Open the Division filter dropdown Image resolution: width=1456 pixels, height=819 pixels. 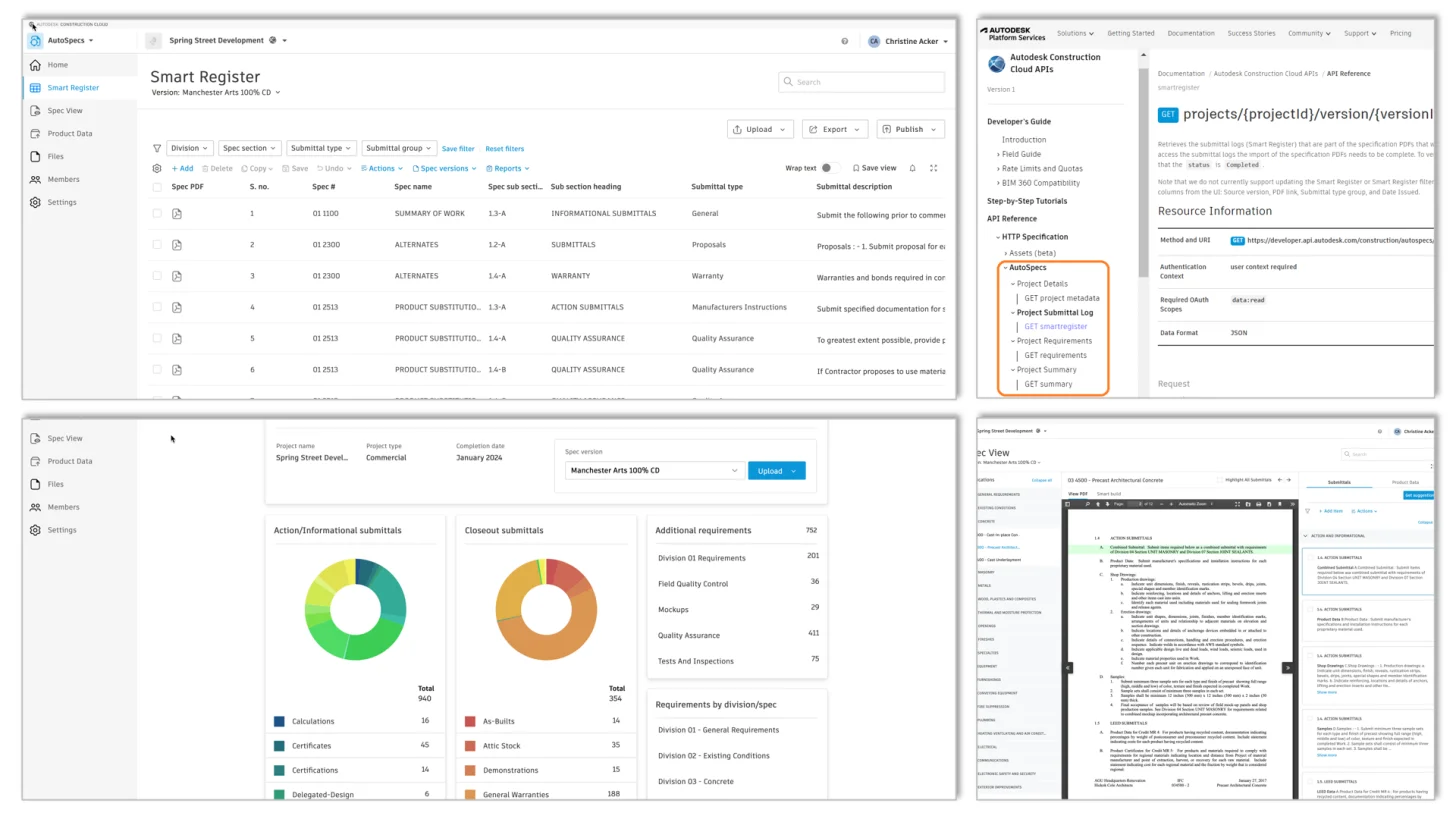(189, 148)
